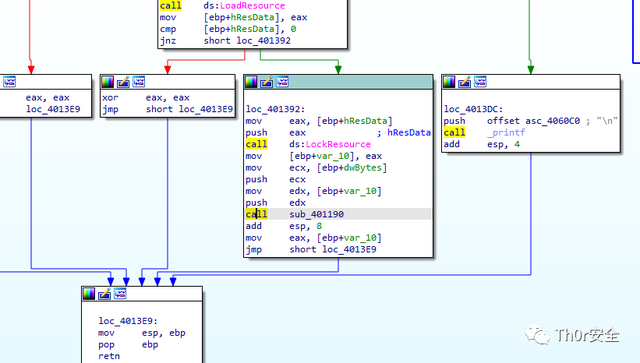The width and height of the screenshot is (640, 363).
Task: Click the edit comment icon on the xor eax node
Action: coord(123,82)
